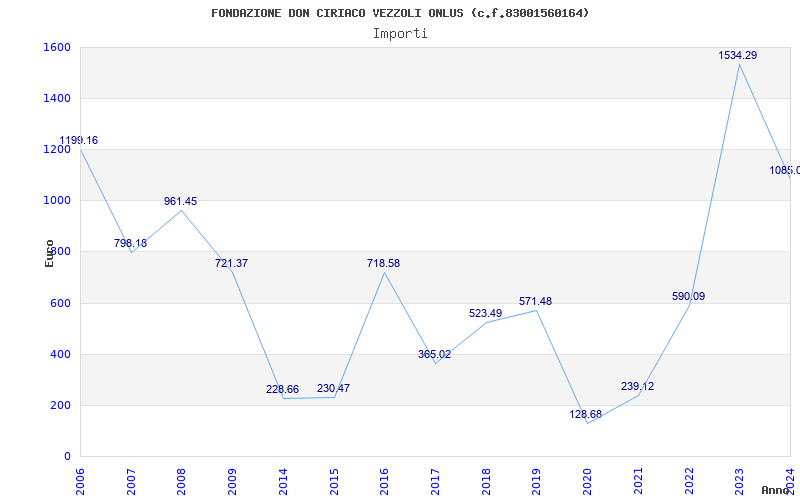Click the 1534.29 peak data label

pos(737,56)
